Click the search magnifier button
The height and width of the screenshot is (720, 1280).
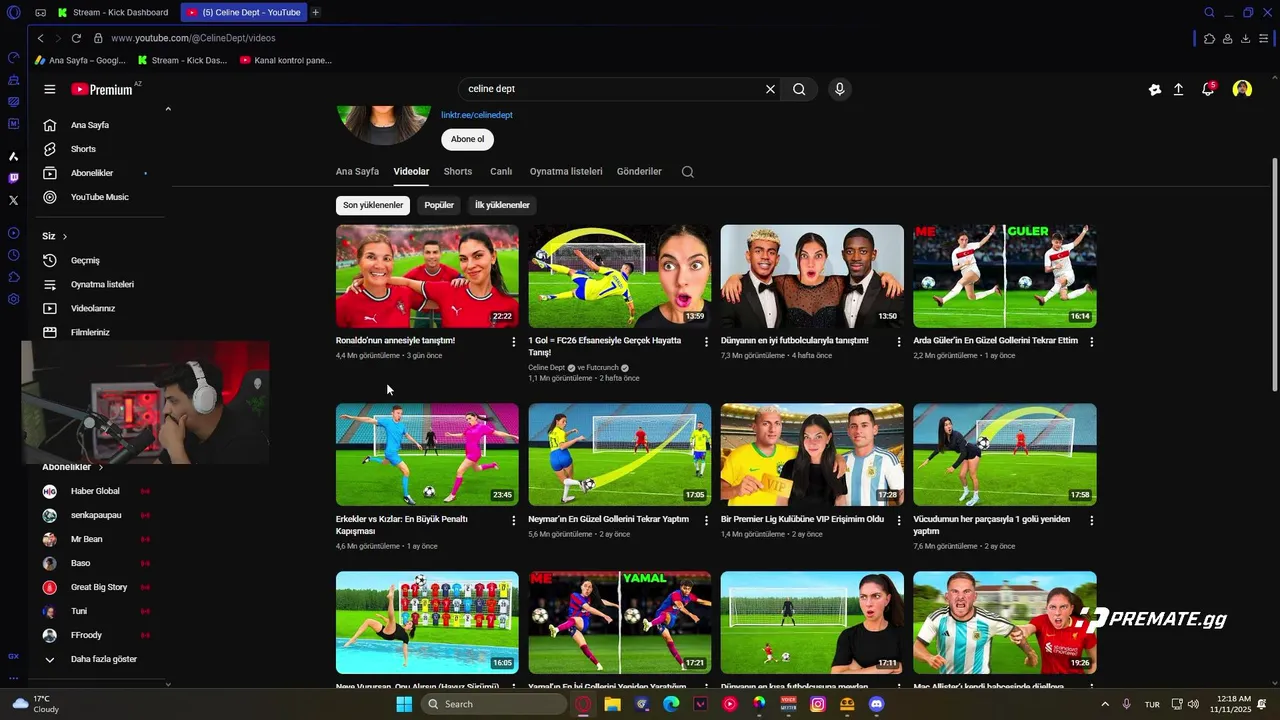click(799, 89)
